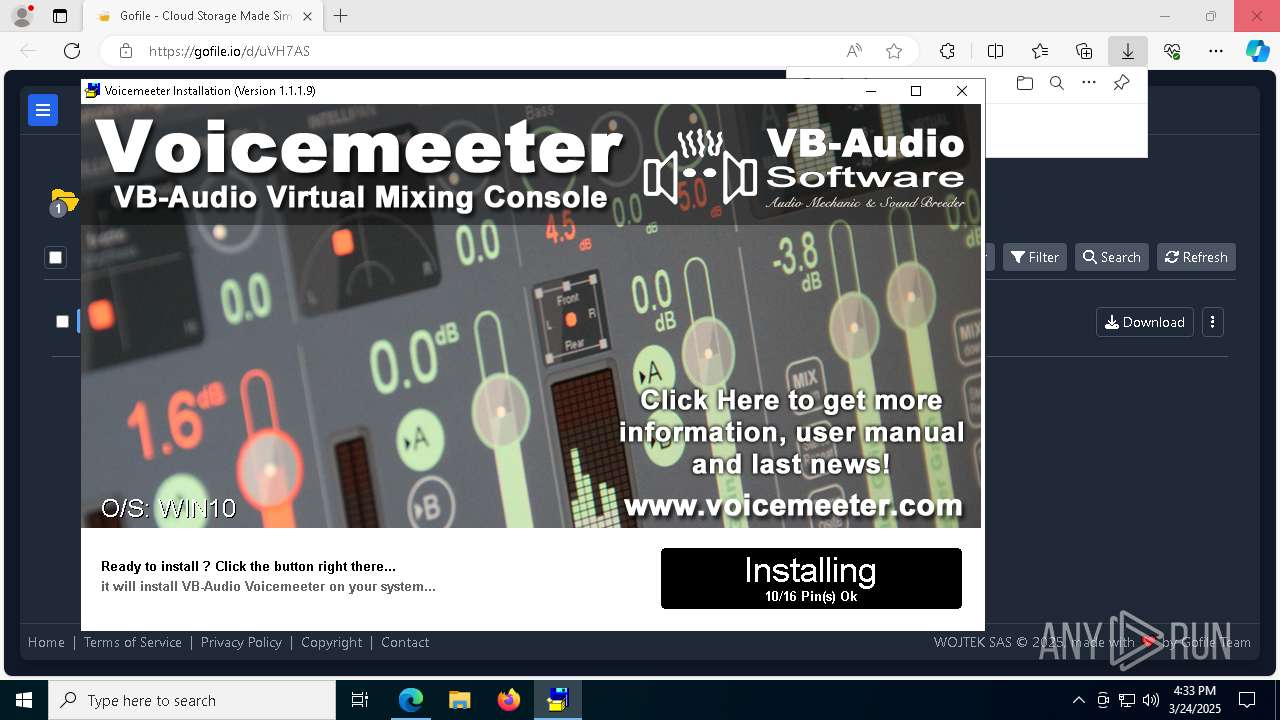Click the Voicemeeter banner information image
Image resolution: width=1280 pixels, height=720 pixels.
(531, 316)
